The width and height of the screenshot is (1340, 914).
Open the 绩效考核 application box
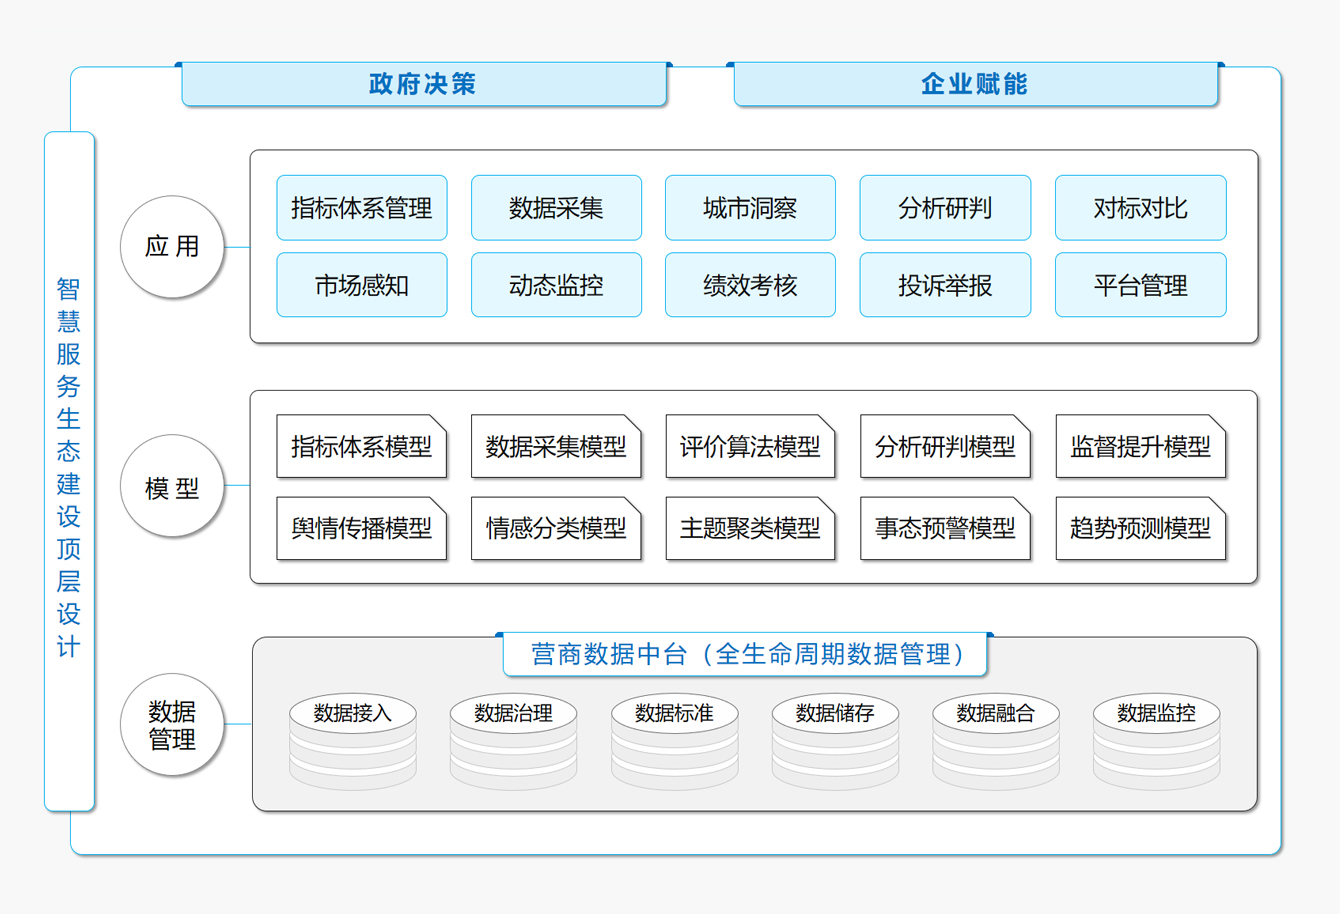click(750, 285)
